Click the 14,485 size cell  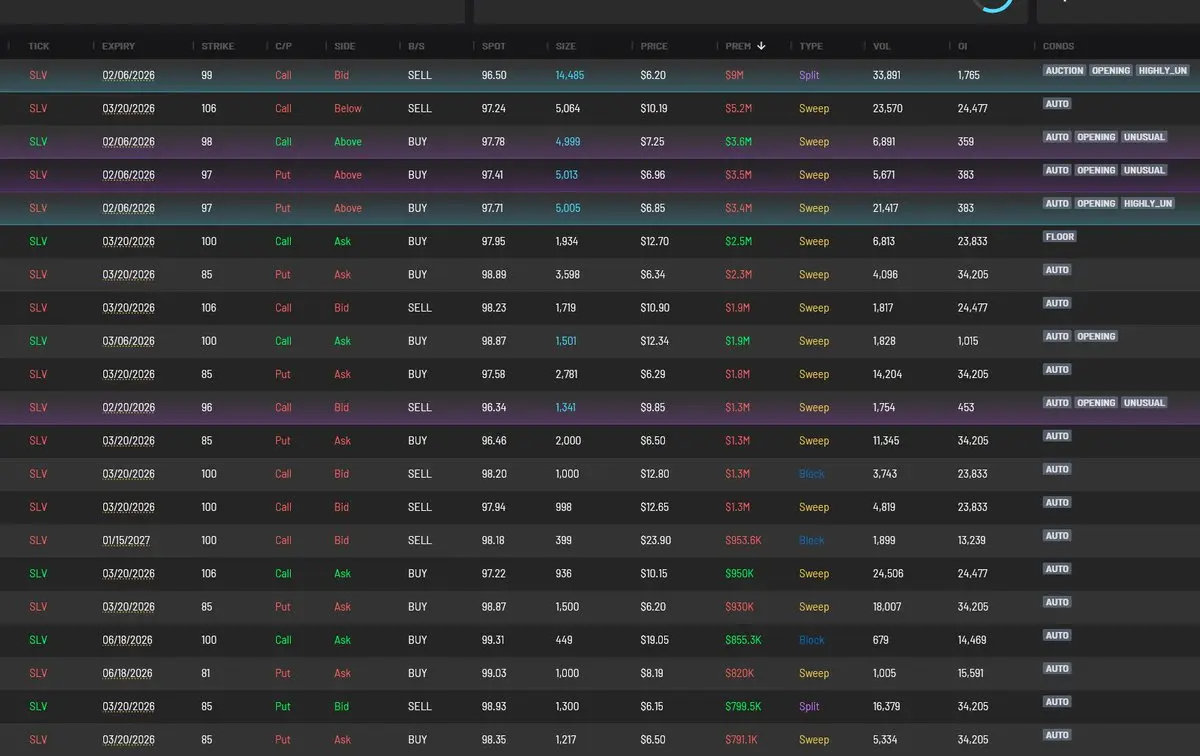570,75
